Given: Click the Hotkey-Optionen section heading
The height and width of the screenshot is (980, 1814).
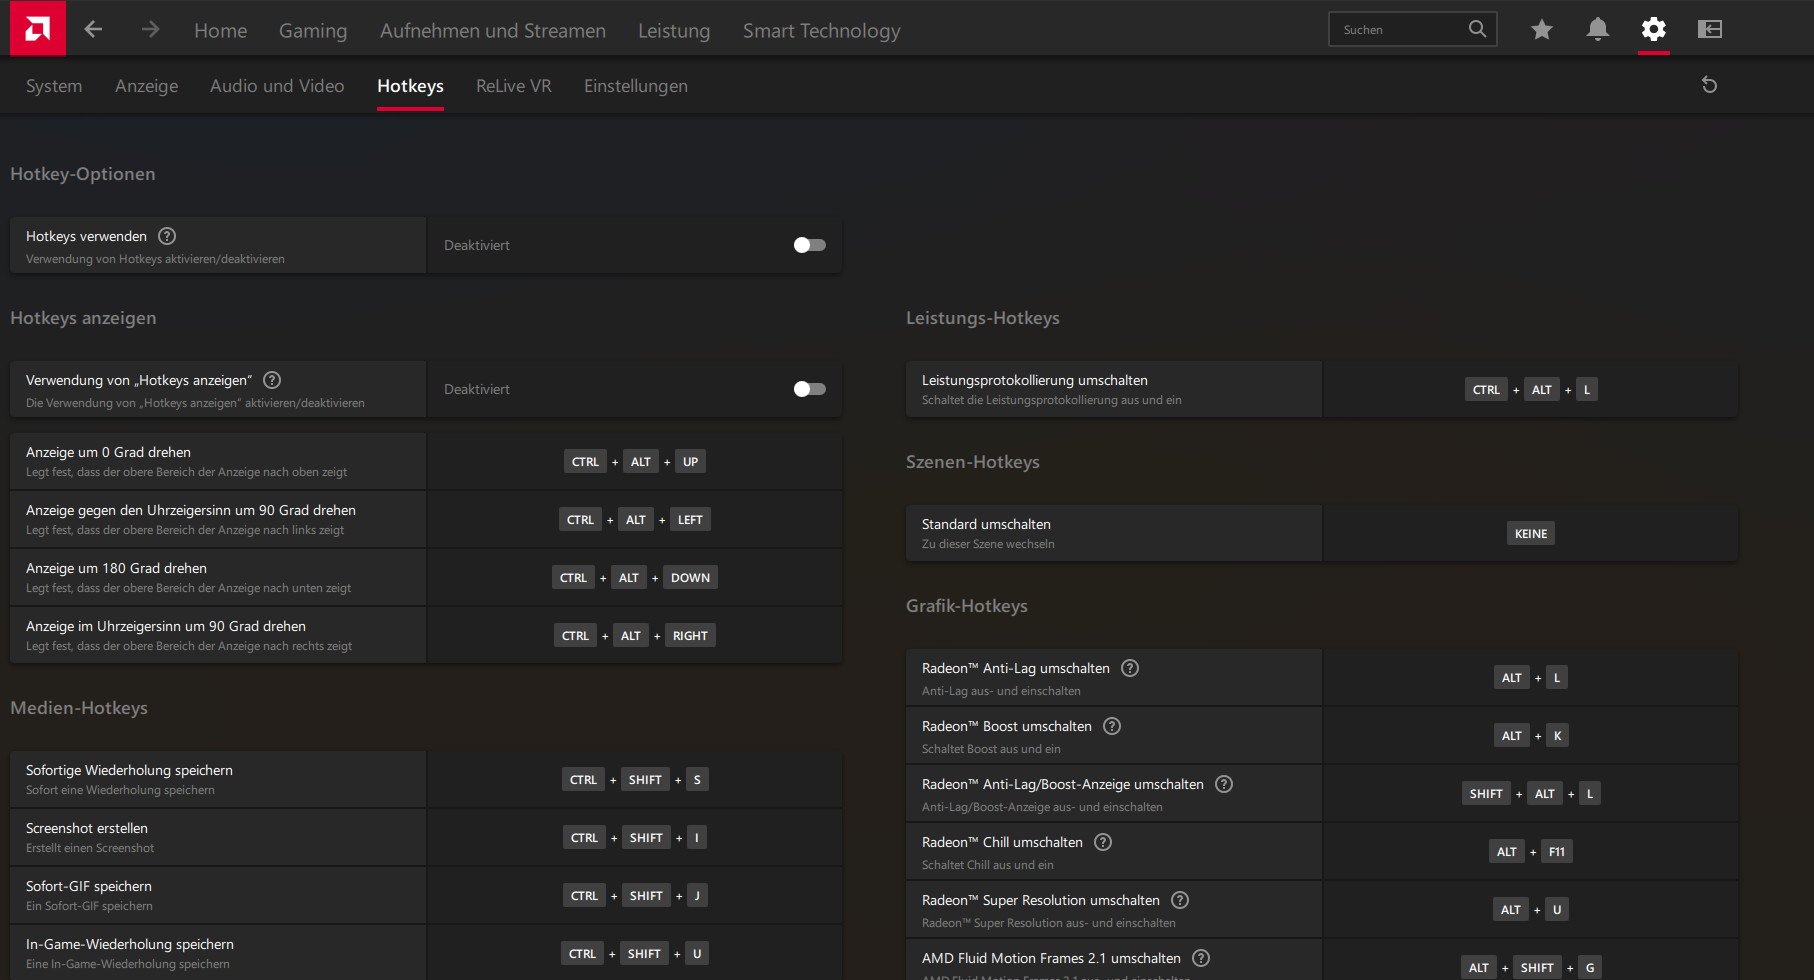Looking at the screenshot, I should [x=83, y=174].
